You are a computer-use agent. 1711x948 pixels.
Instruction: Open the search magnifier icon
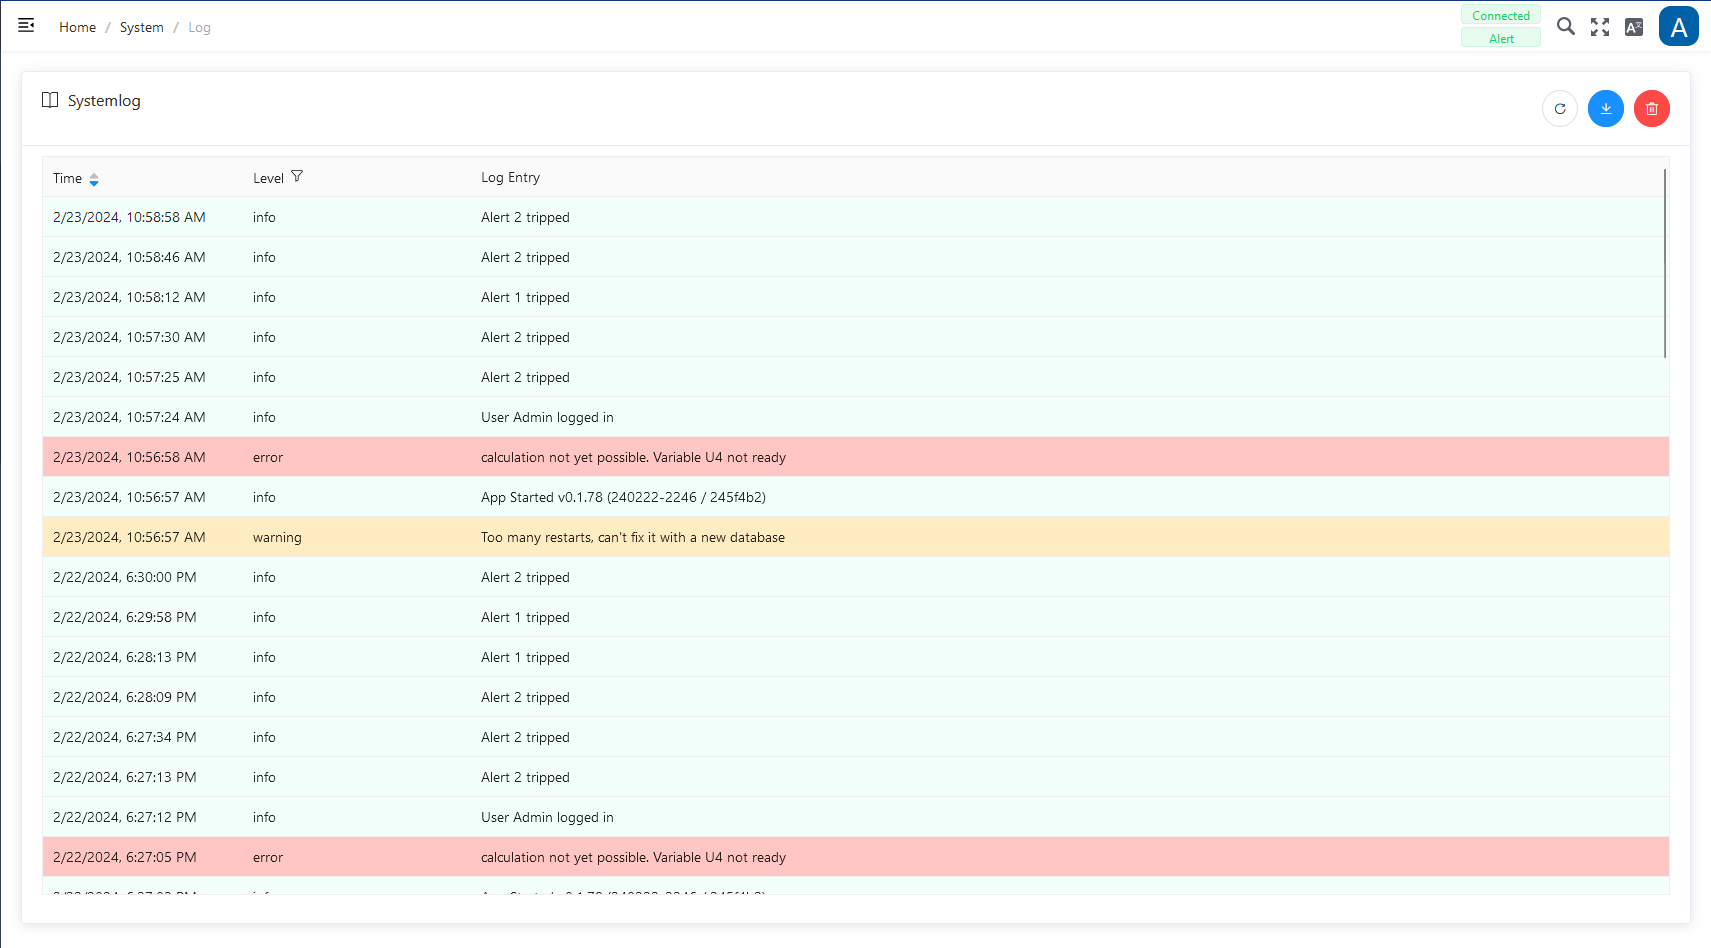click(1566, 27)
